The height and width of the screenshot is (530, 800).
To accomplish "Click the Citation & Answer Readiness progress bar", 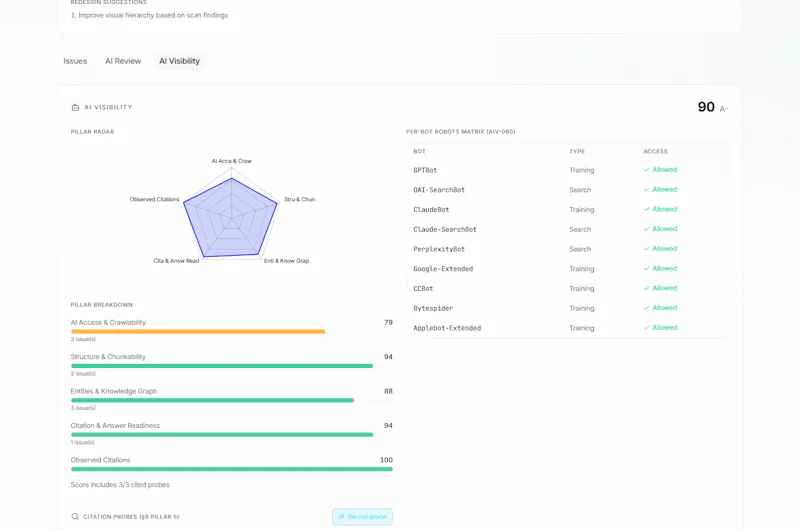I will [x=232, y=435].
